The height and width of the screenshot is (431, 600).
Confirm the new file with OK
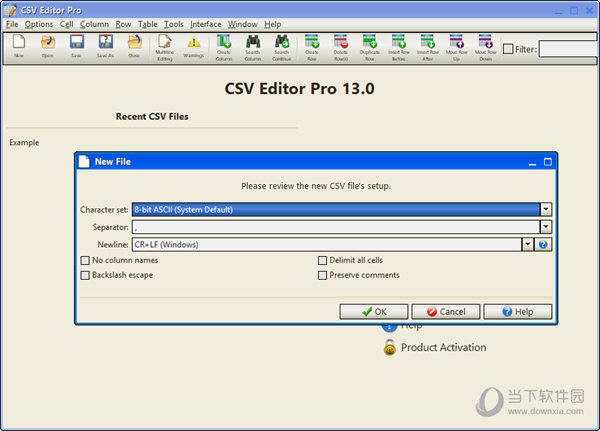(x=373, y=312)
